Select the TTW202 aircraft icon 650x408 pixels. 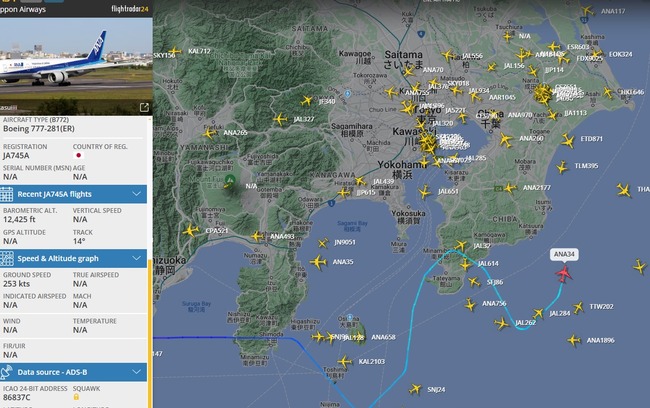pos(579,307)
